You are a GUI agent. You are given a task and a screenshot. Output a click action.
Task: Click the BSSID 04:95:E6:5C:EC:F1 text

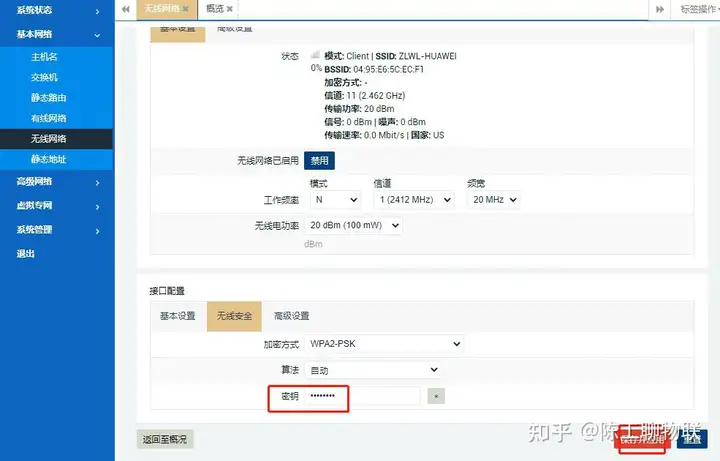tap(374, 69)
